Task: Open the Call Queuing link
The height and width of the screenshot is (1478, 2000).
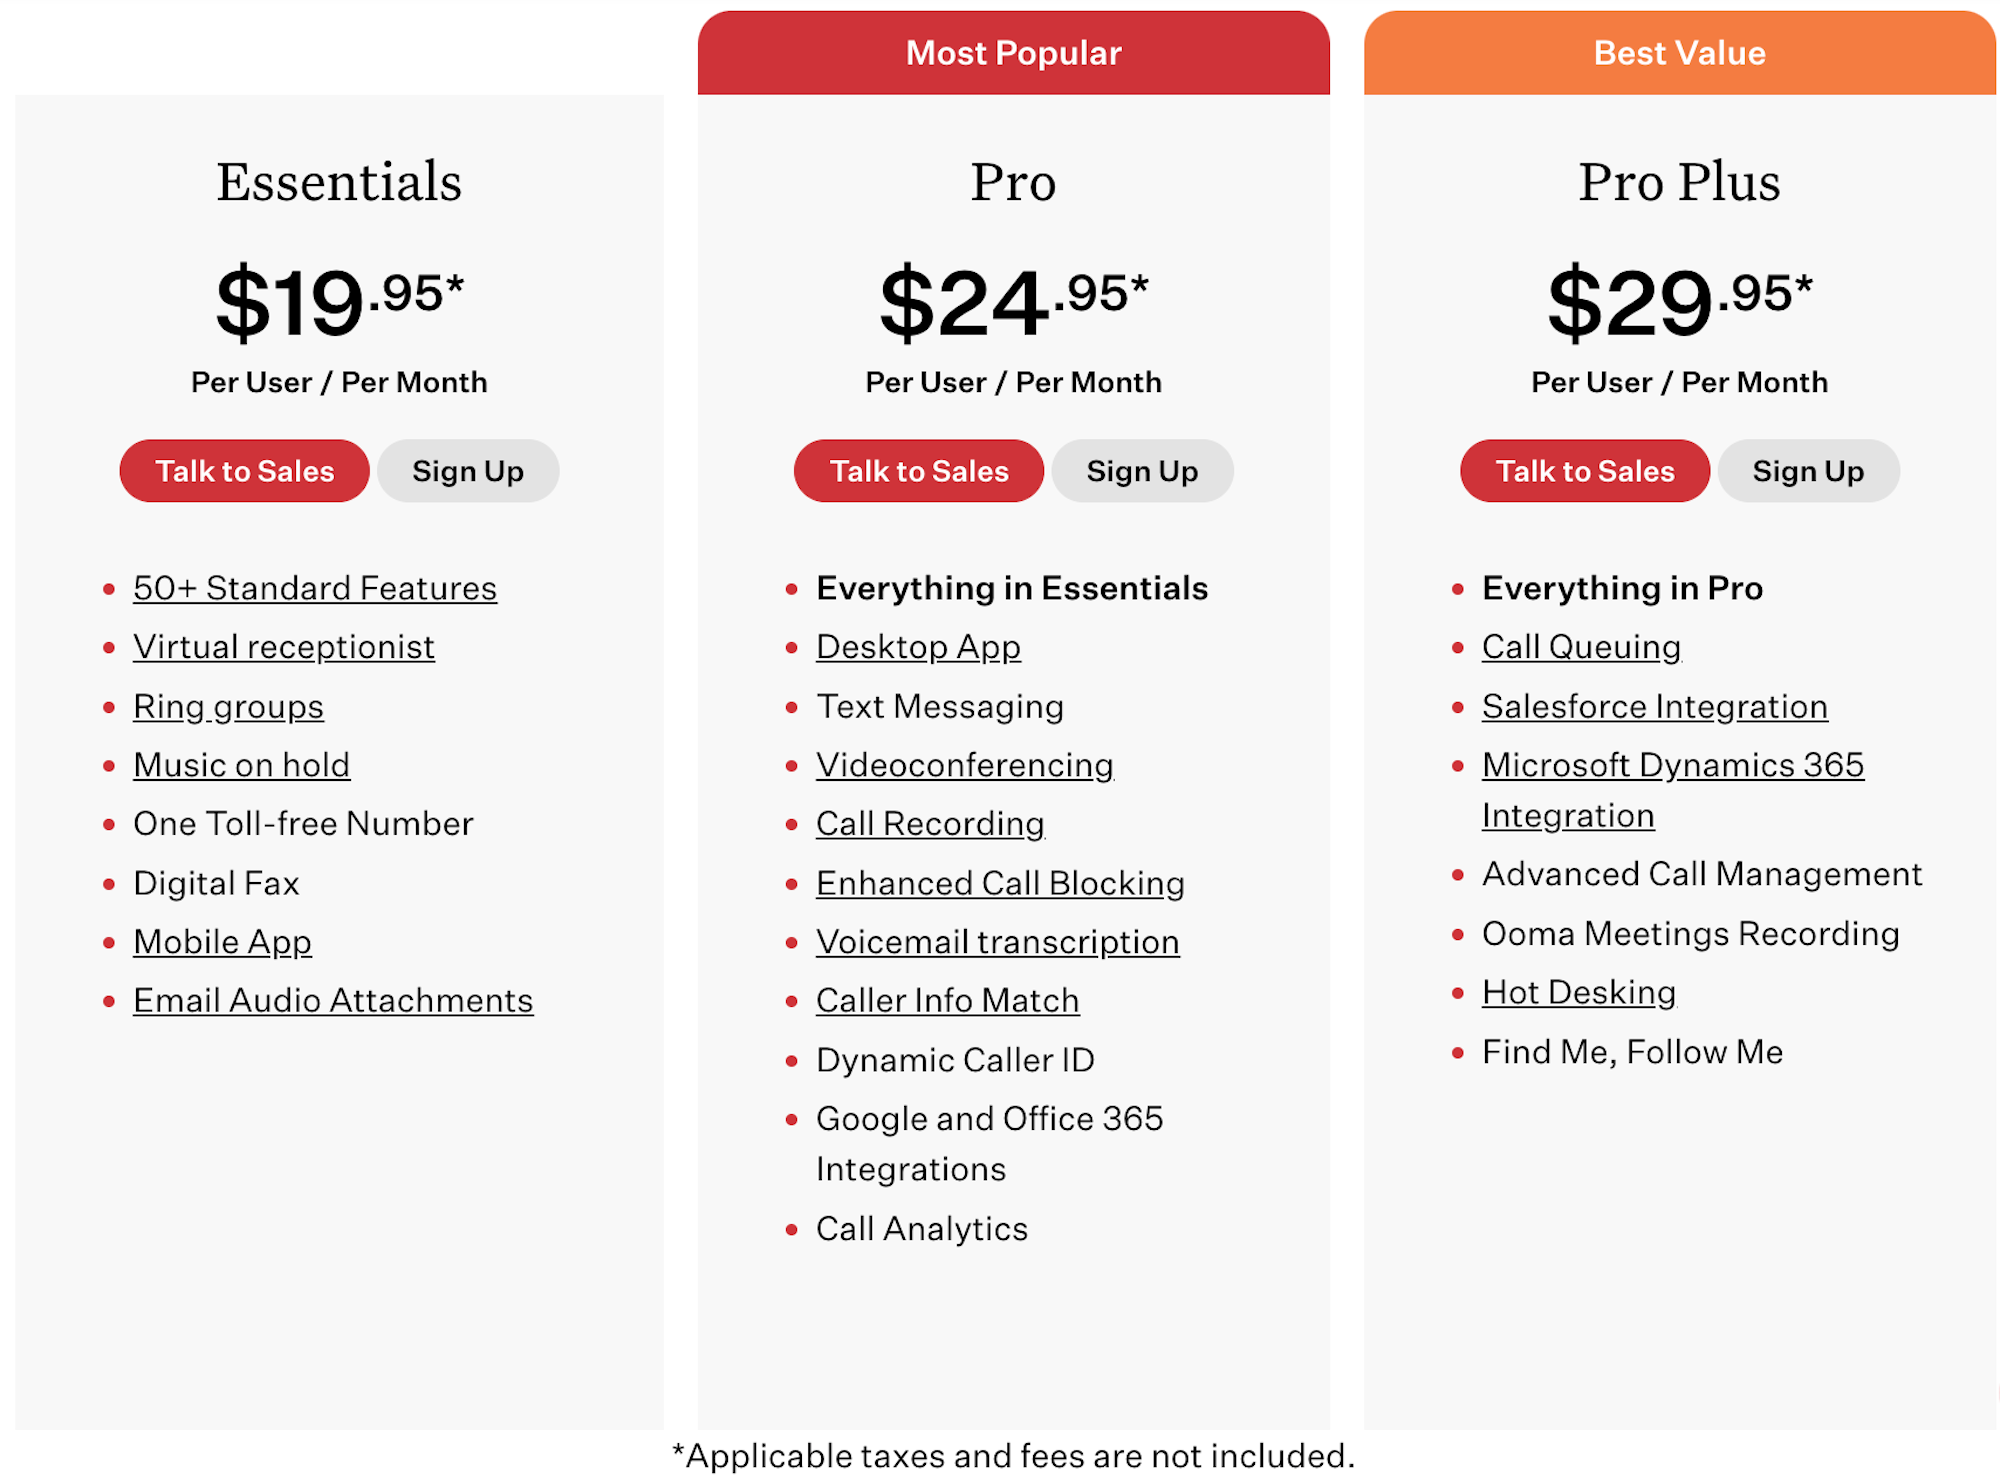Action: tap(1581, 647)
